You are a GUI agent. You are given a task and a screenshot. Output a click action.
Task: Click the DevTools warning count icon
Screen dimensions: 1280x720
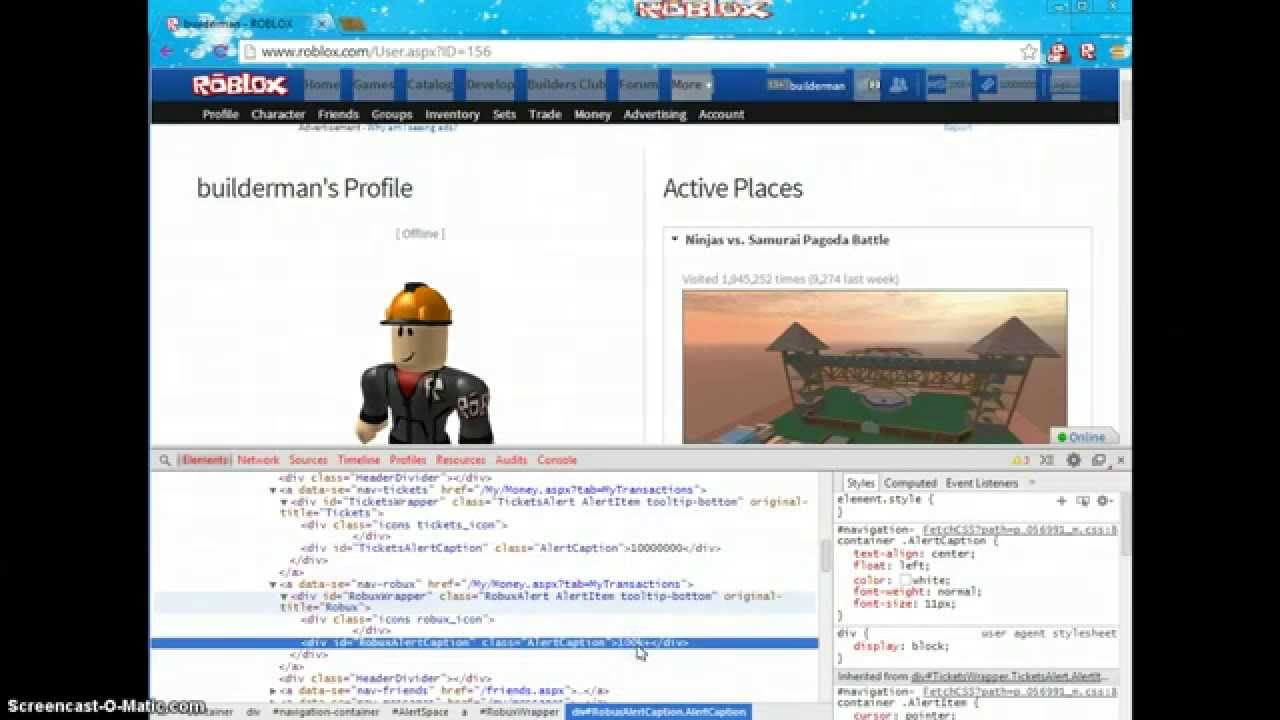click(1020, 460)
